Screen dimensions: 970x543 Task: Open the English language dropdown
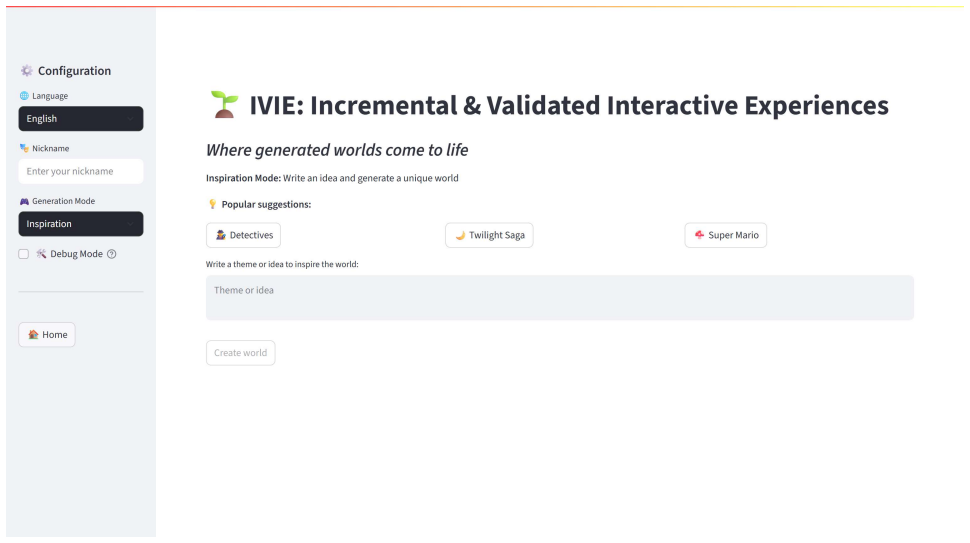point(81,119)
